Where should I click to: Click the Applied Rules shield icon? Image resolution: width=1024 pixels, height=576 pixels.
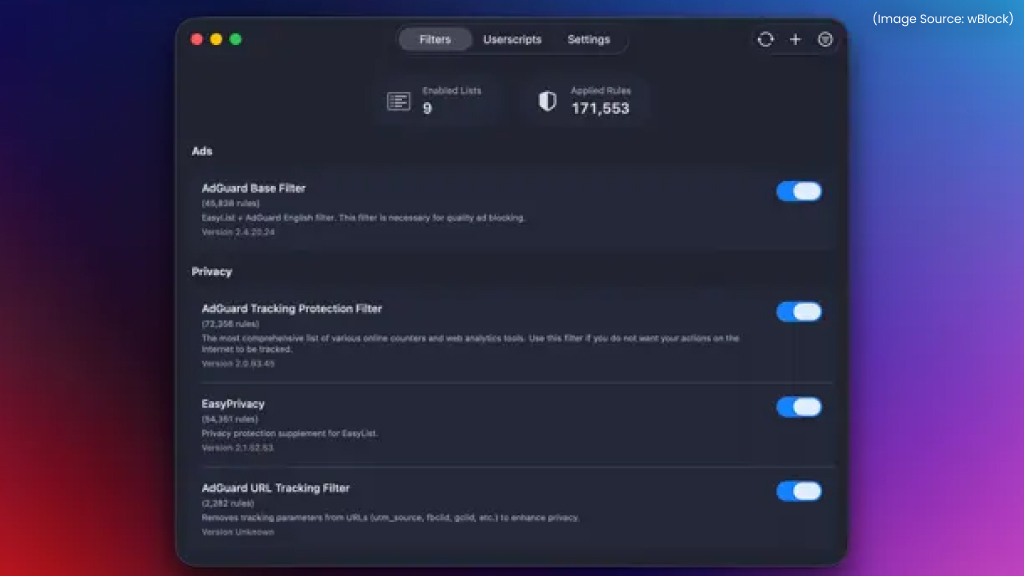tap(547, 101)
